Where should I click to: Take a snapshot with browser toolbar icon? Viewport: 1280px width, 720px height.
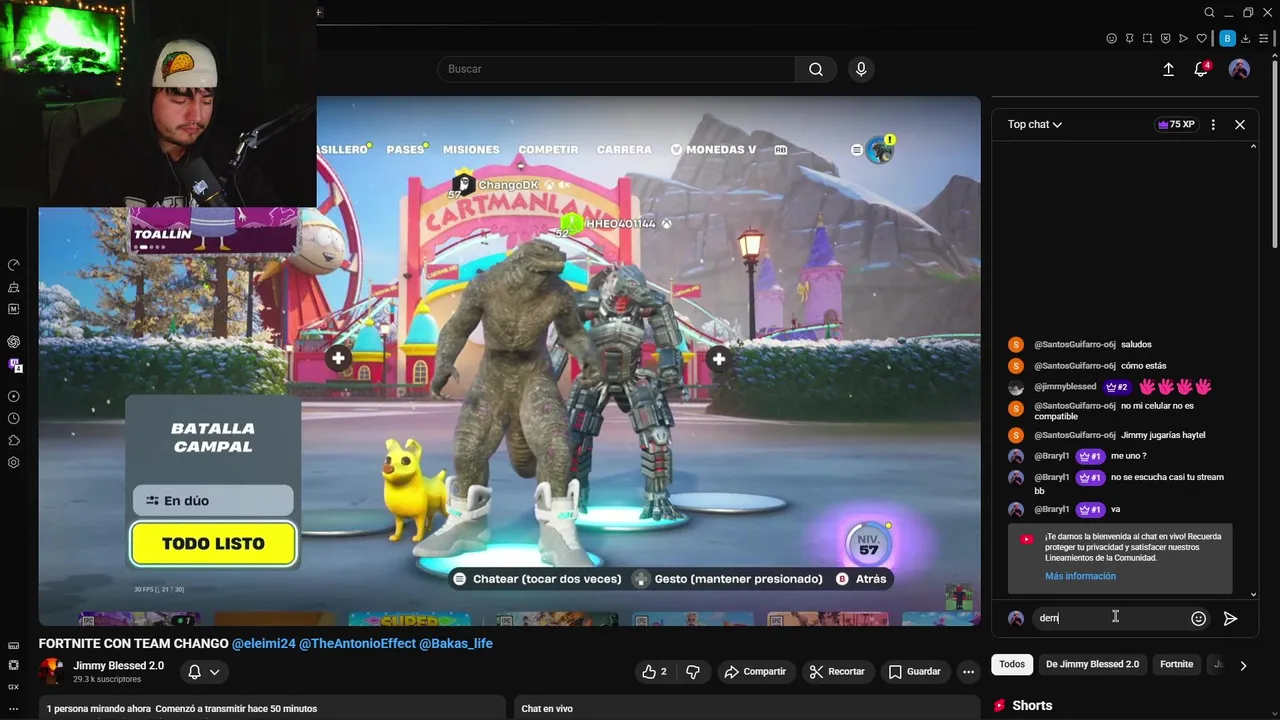coord(1147,38)
